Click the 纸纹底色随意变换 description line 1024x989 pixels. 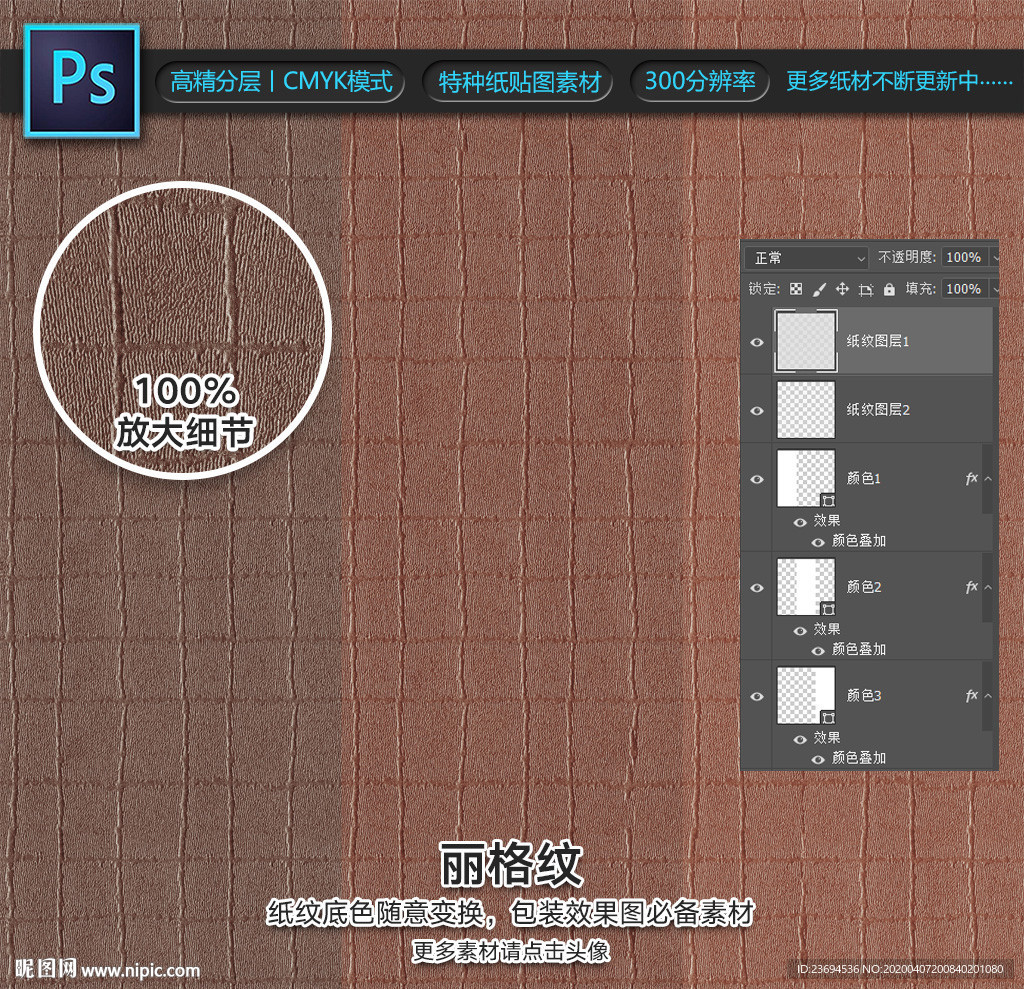click(x=511, y=913)
